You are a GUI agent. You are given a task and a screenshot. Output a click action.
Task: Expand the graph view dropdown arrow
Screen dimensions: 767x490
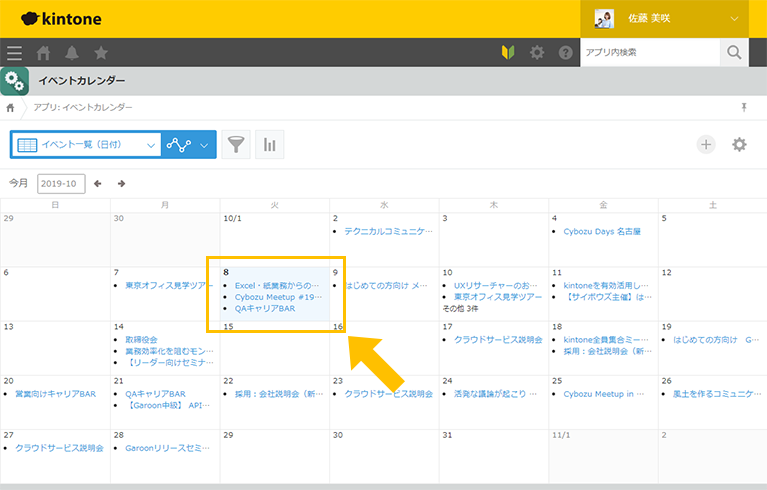(x=205, y=145)
